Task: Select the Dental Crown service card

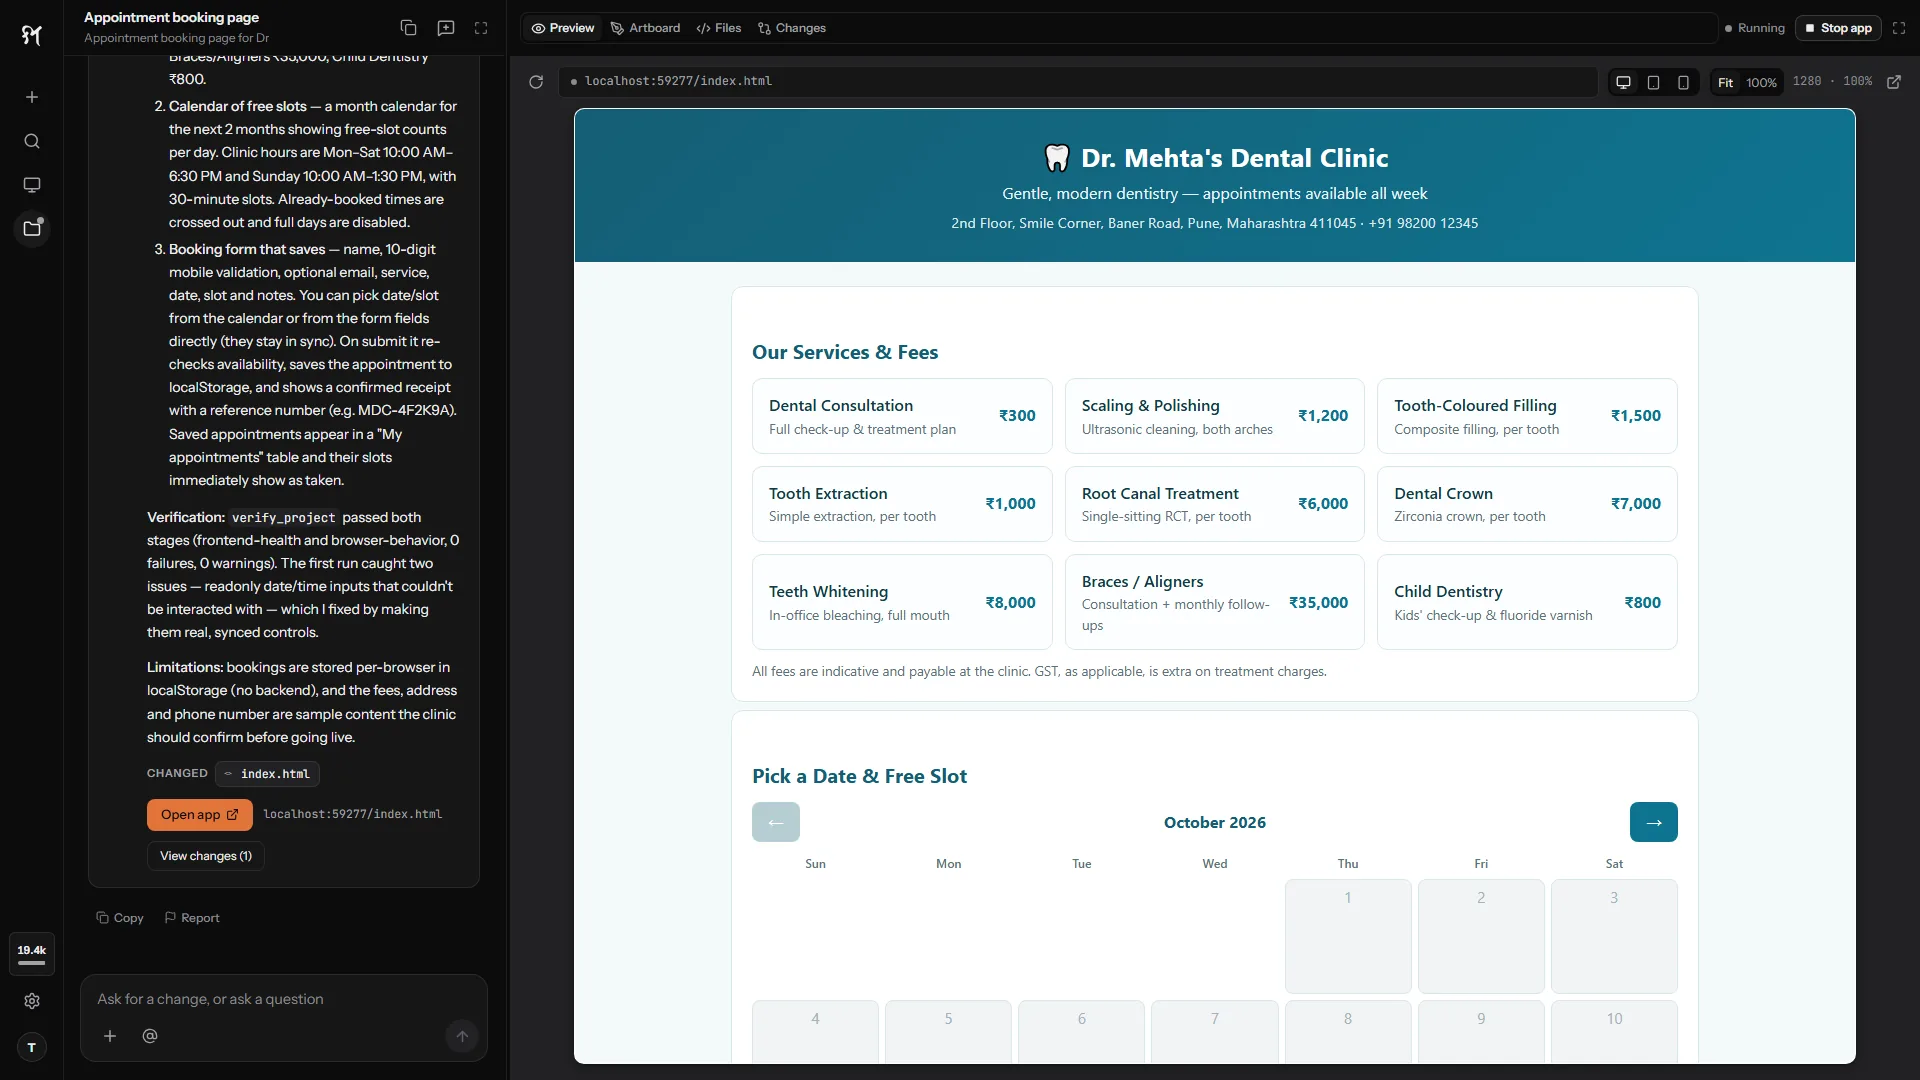Action: [x=1527, y=504]
